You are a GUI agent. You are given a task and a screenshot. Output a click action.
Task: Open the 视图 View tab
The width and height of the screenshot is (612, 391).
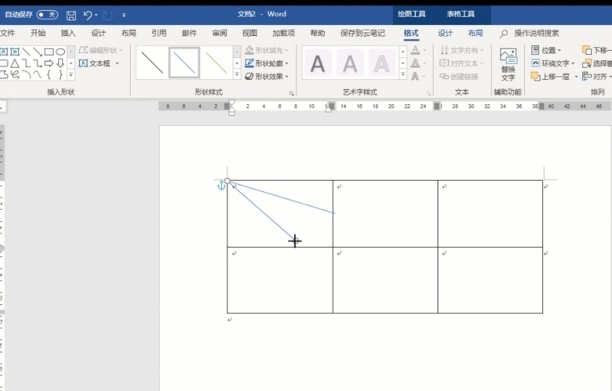(x=249, y=33)
